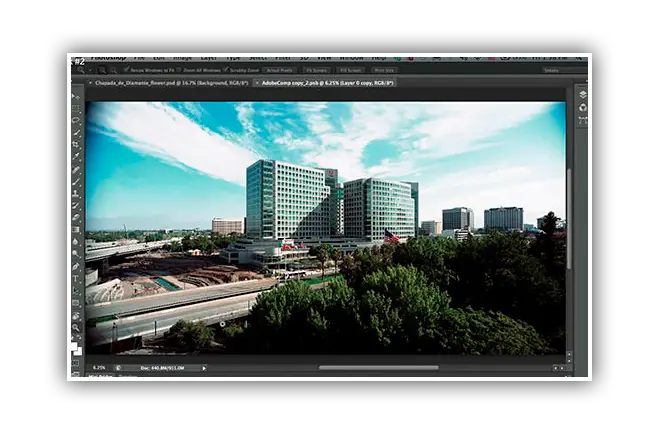Expand the status bar Doc info arrow

pyautogui.click(x=204, y=368)
